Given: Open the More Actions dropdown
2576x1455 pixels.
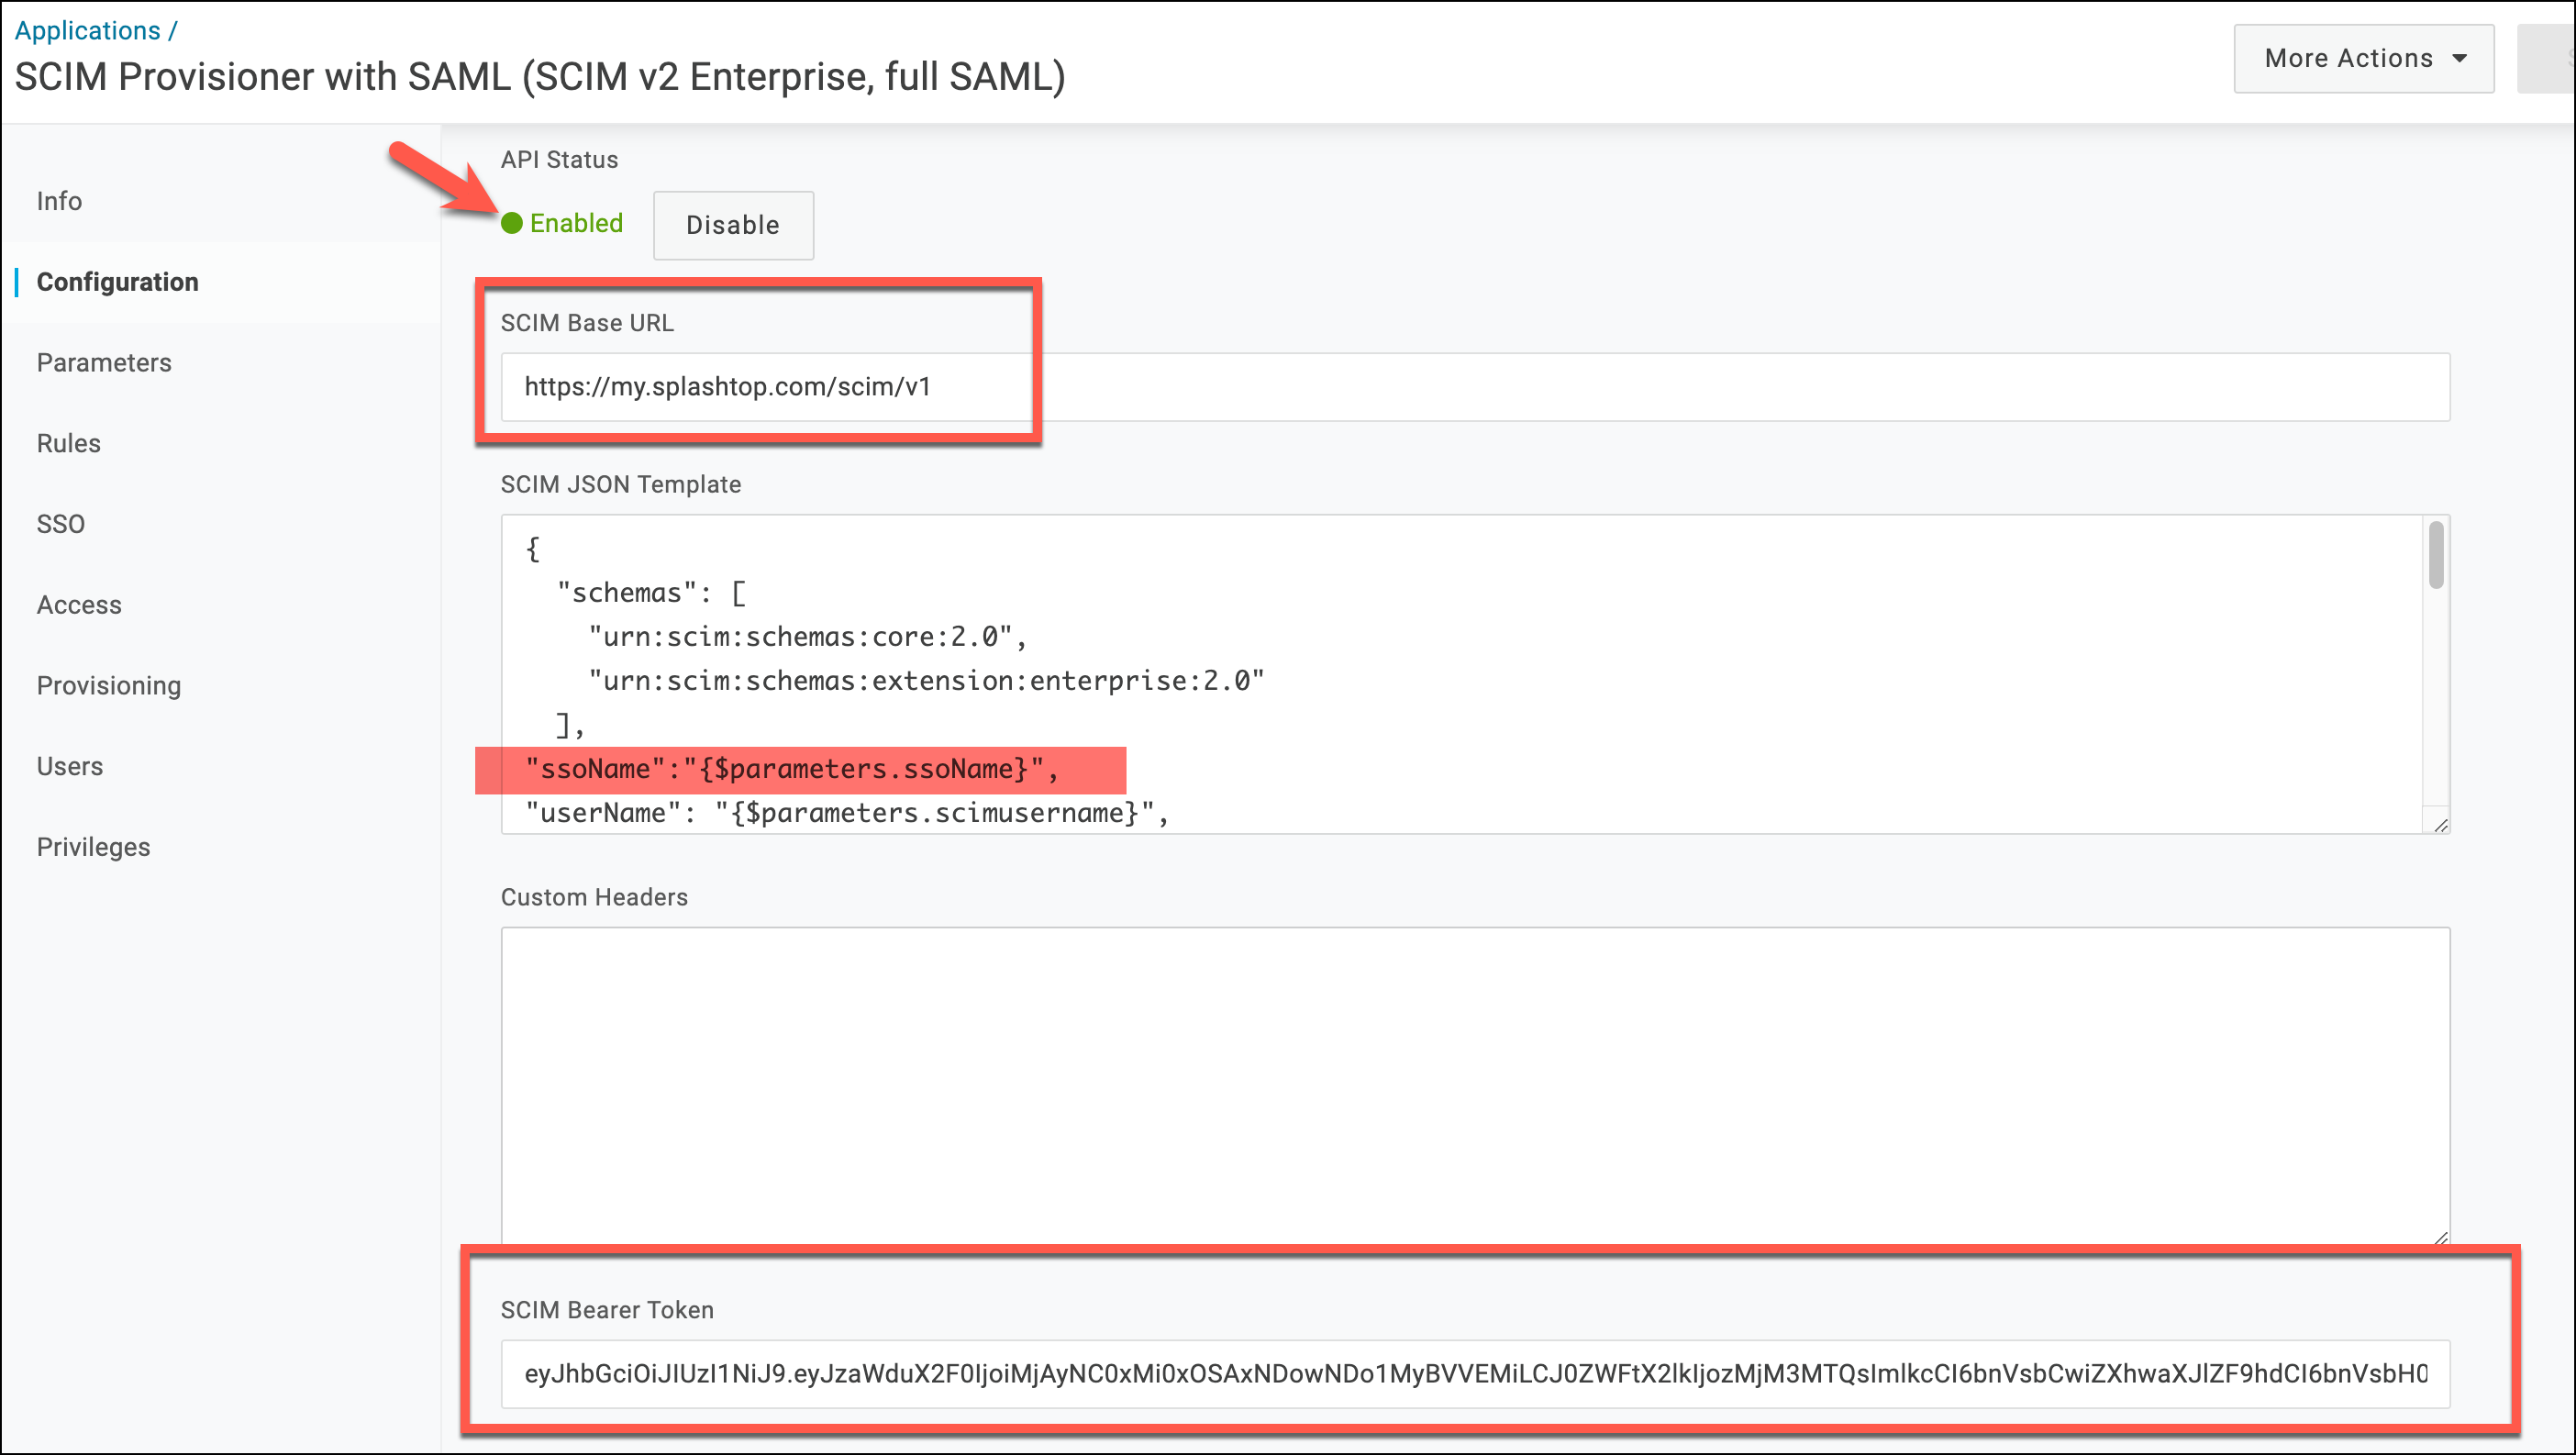Looking at the screenshot, I should [x=2364, y=58].
